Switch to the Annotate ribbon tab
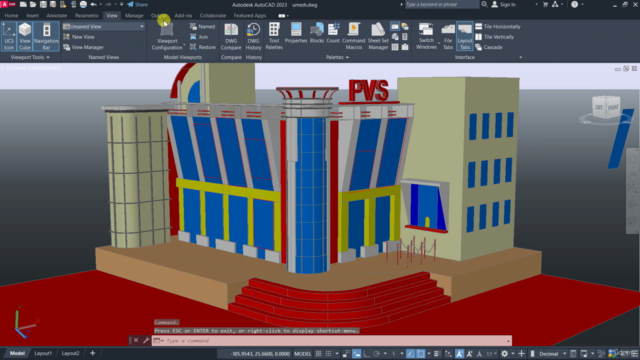This screenshot has height=360, width=640. (57, 16)
